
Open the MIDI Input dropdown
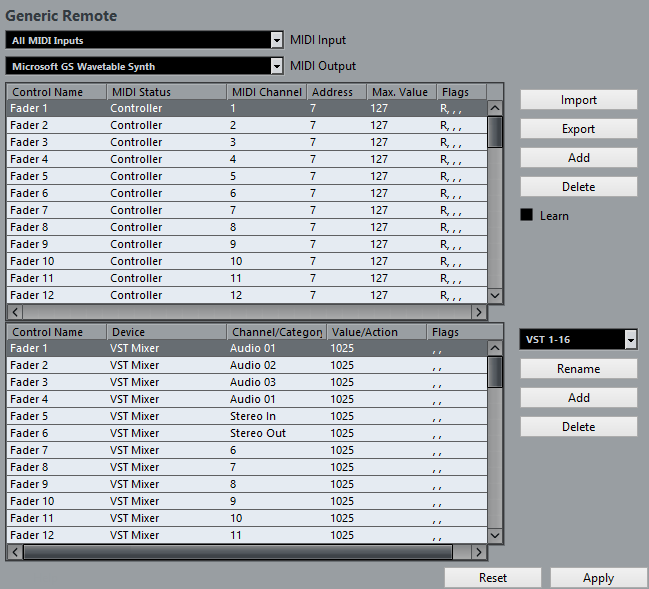[x=144, y=40]
